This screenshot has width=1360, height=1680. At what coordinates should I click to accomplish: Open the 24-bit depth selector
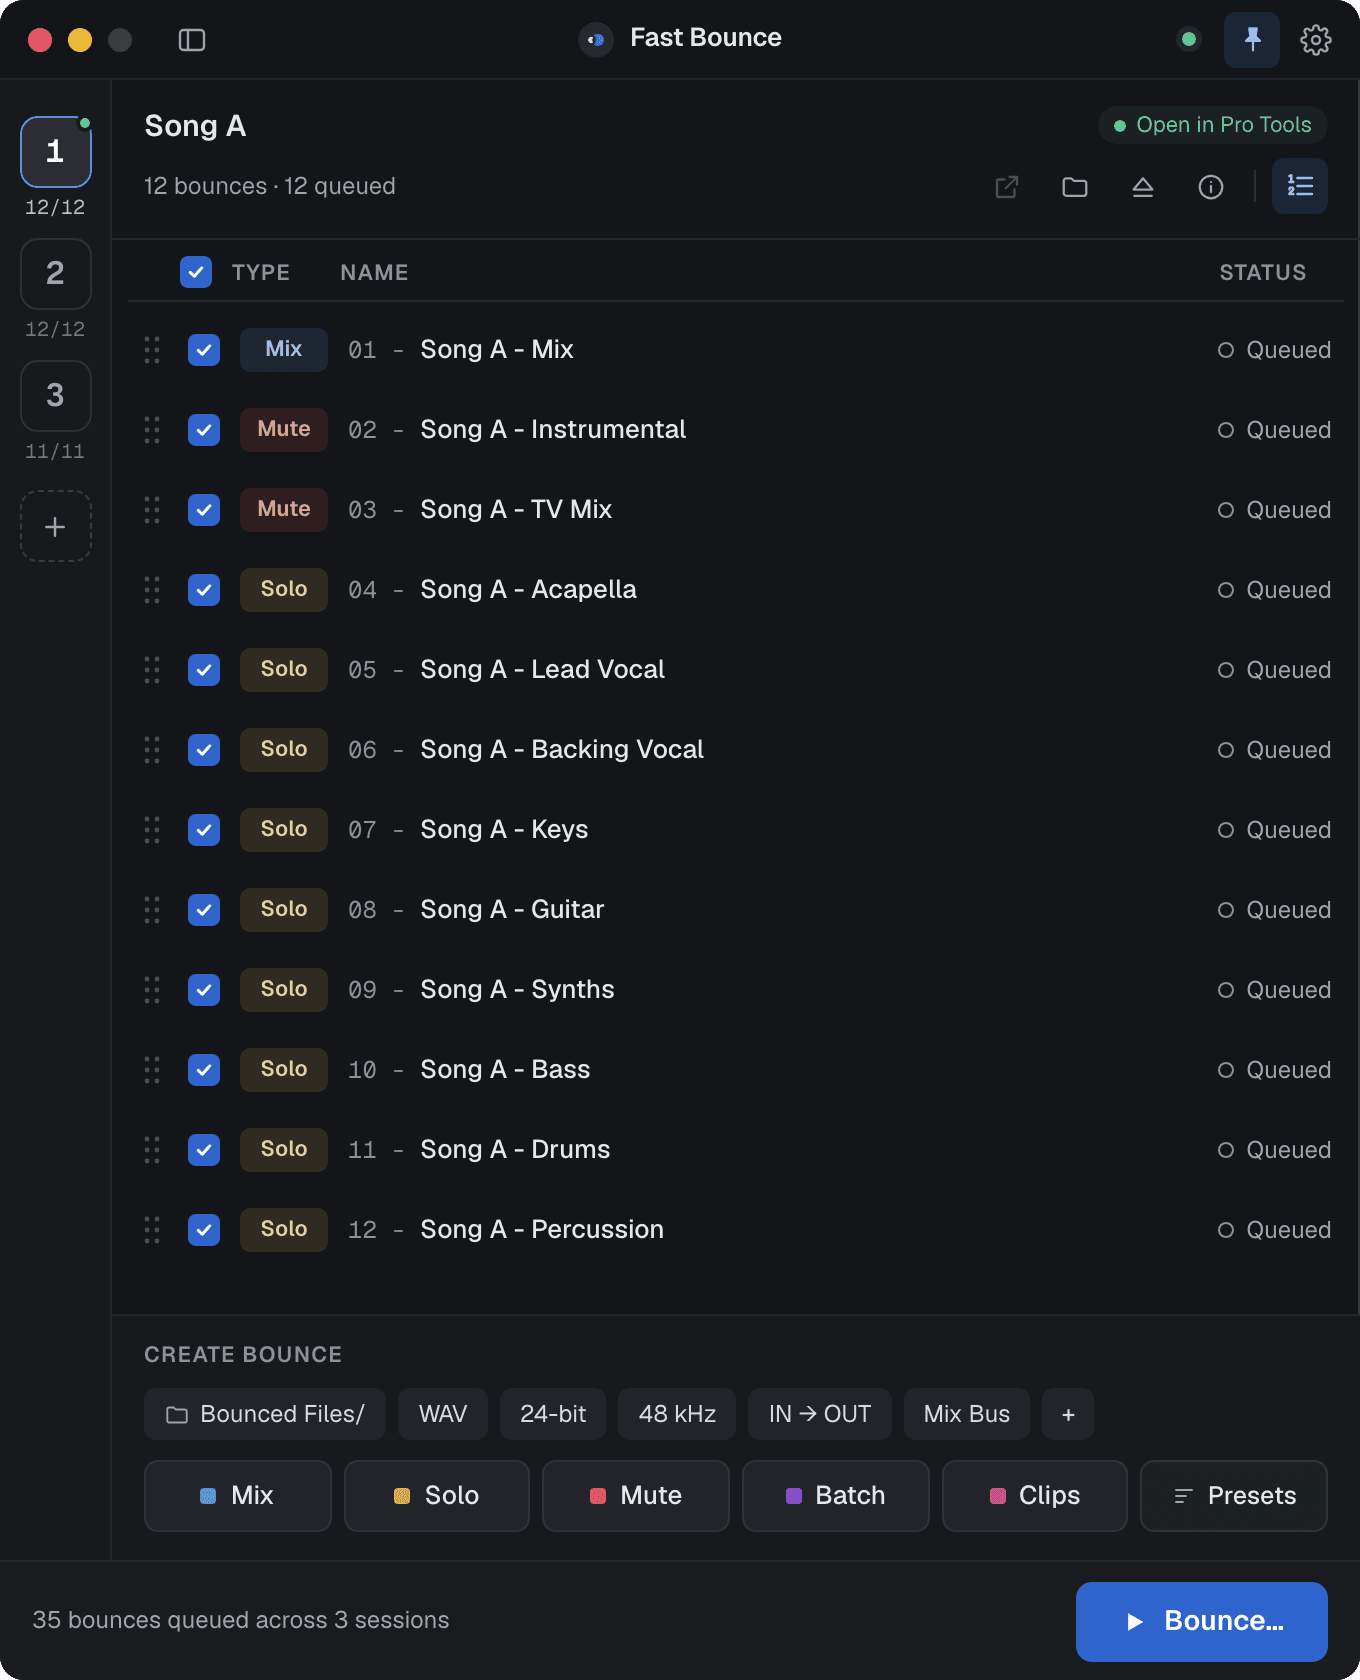click(553, 1414)
